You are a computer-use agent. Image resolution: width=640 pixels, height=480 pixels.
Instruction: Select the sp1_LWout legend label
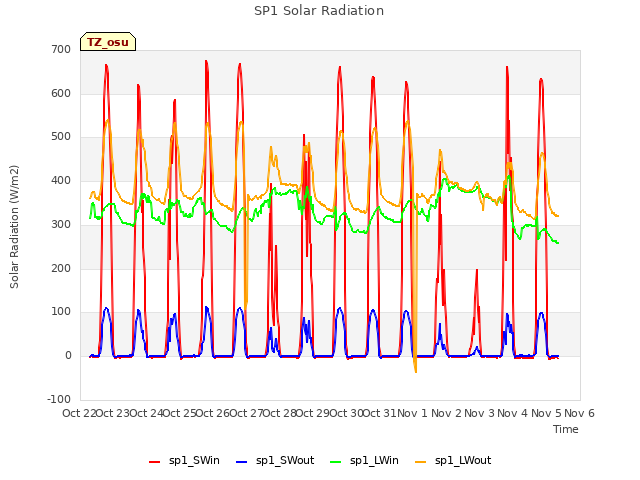463,460
